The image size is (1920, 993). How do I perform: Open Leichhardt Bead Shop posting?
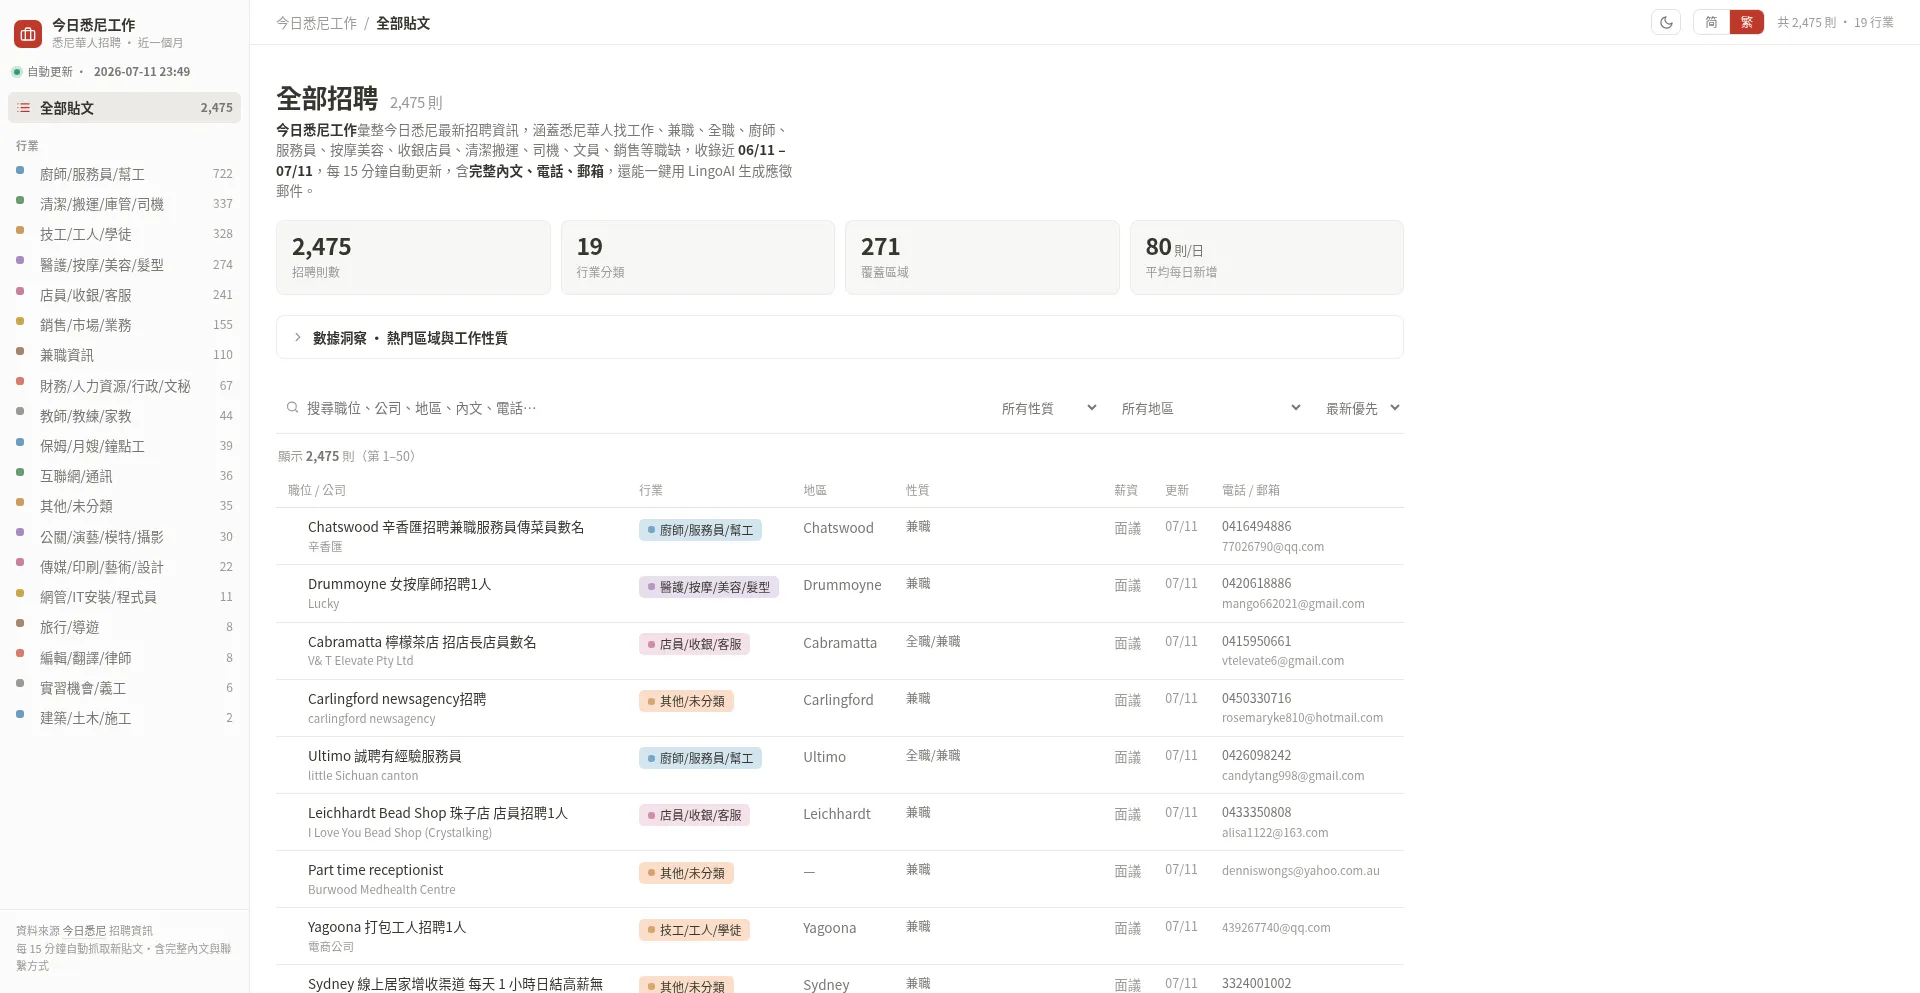click(x=438, y=813)
